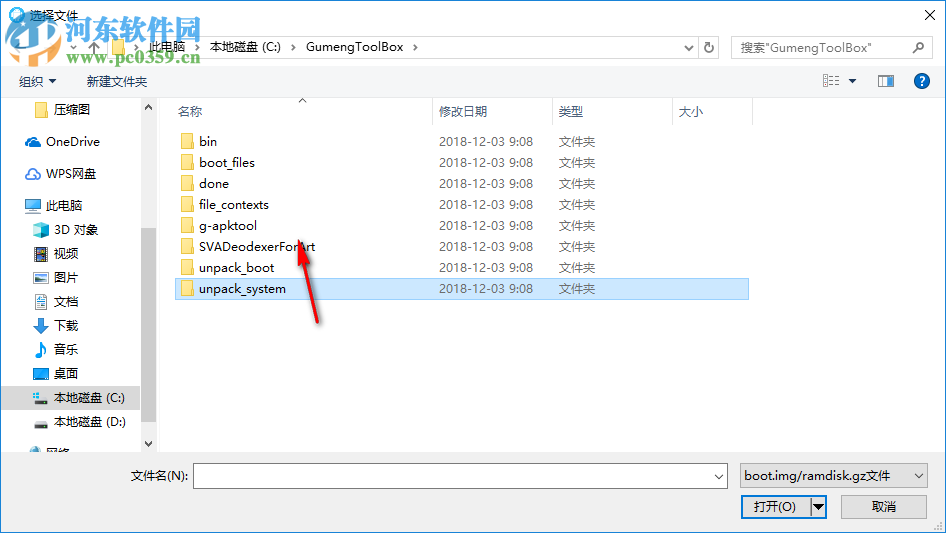Select the SVADeodexerForArt folder icon

[x=187, y=247]
